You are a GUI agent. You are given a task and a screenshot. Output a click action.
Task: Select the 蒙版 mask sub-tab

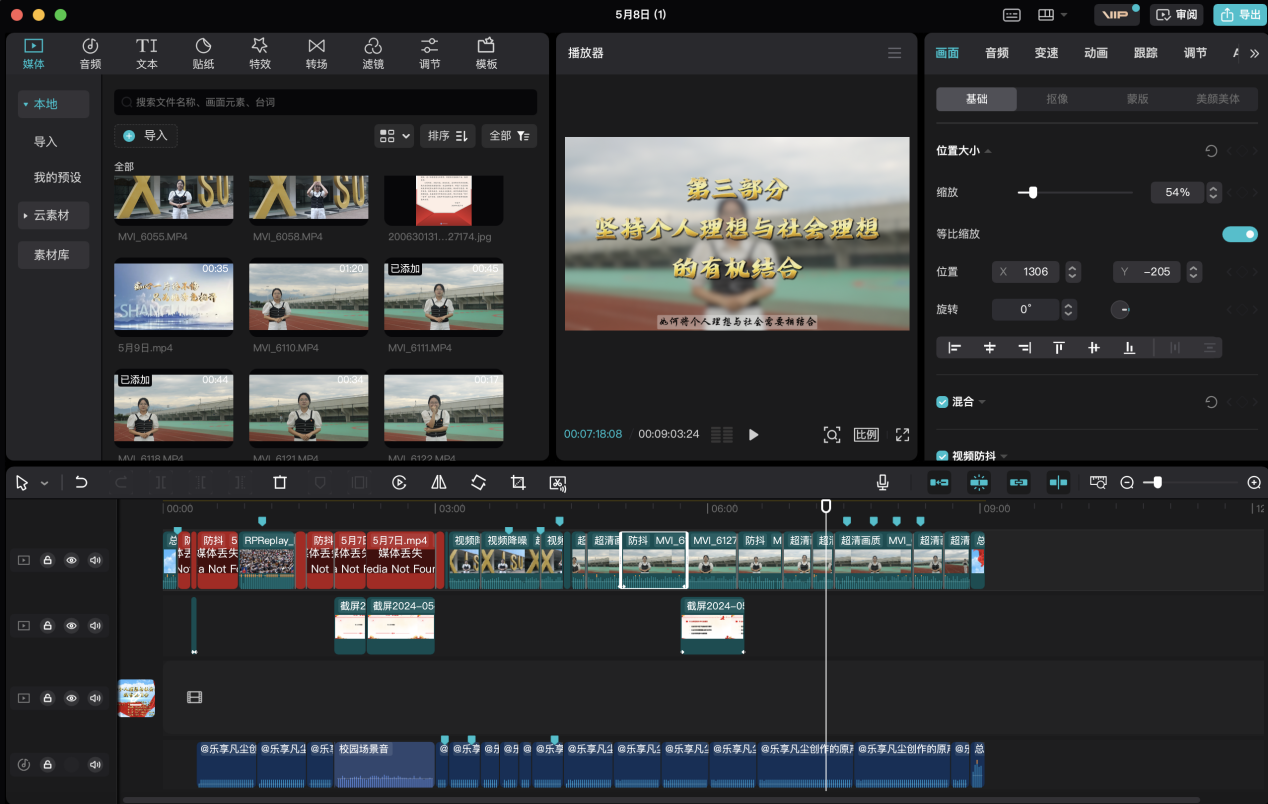(x=1137, y=99)
